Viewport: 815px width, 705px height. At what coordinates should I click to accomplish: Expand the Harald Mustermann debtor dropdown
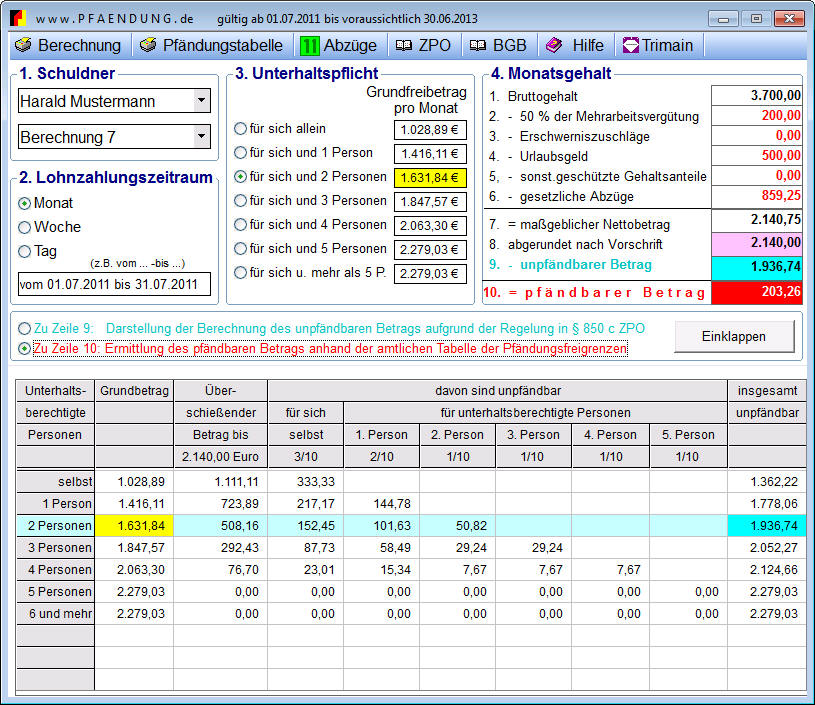point(202,100)
